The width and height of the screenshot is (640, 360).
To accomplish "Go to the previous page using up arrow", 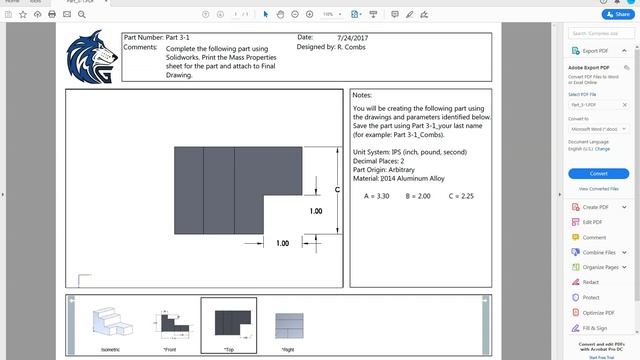I will coord(206,15).
